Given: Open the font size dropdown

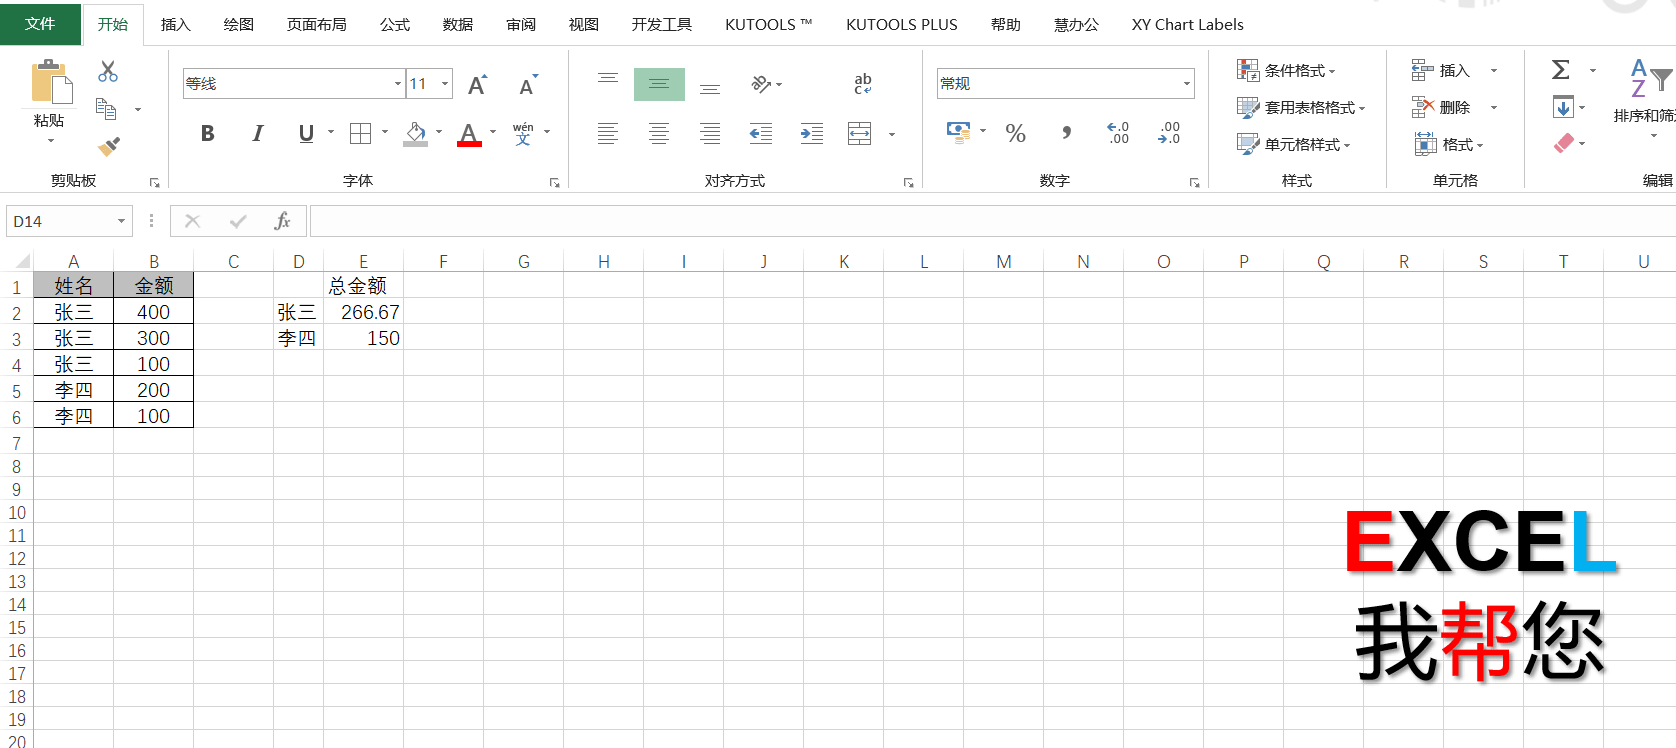Looking at the screenshot, I should (445, 84).
